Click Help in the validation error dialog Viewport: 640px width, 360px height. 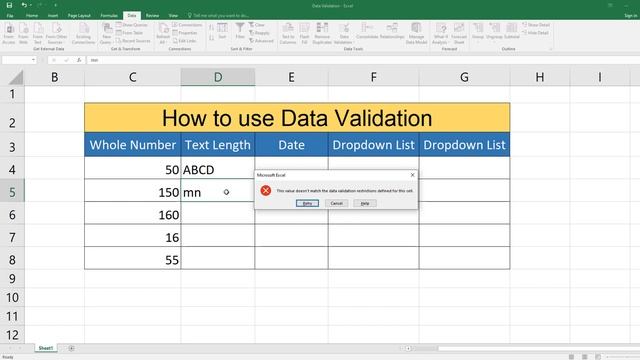coord(365,203)
